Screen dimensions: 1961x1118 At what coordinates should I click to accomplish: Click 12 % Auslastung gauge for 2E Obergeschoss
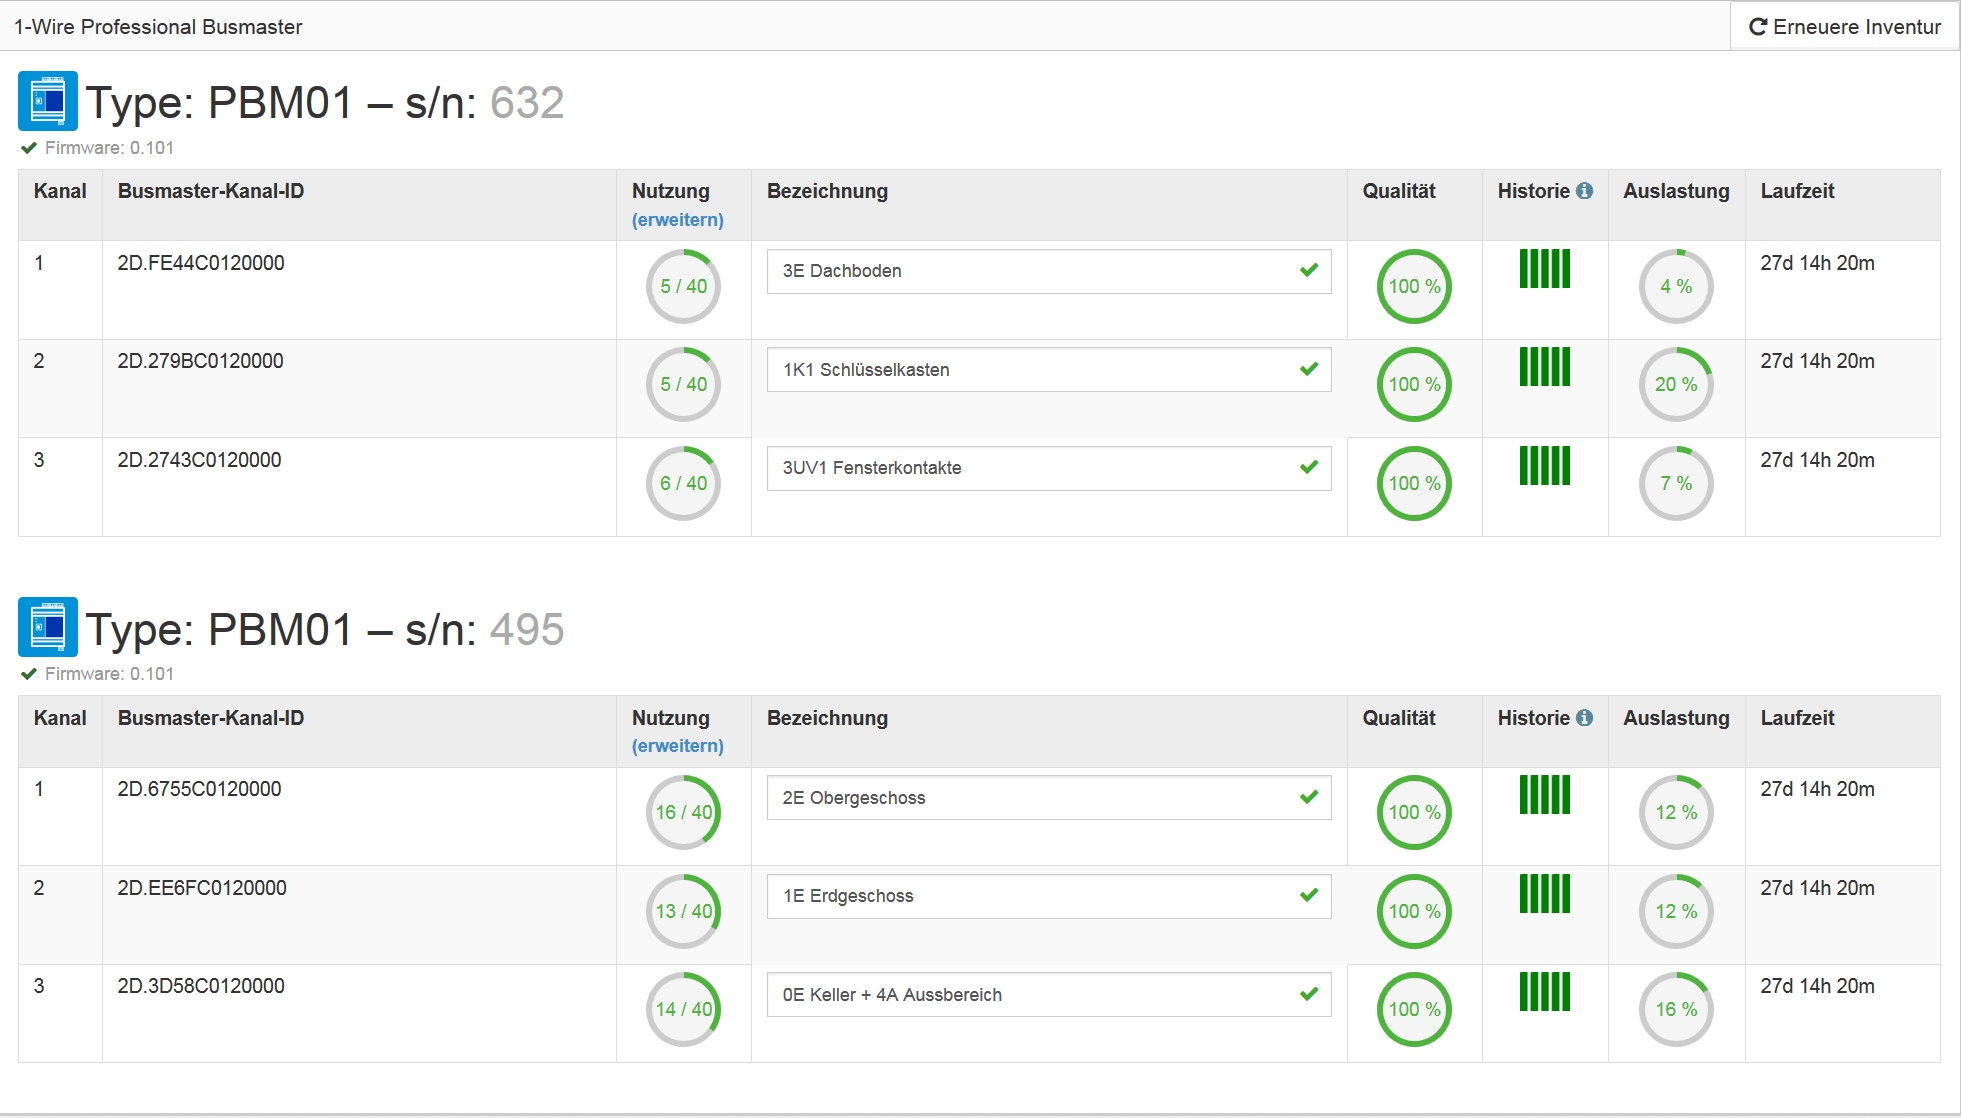[1677, 812]
